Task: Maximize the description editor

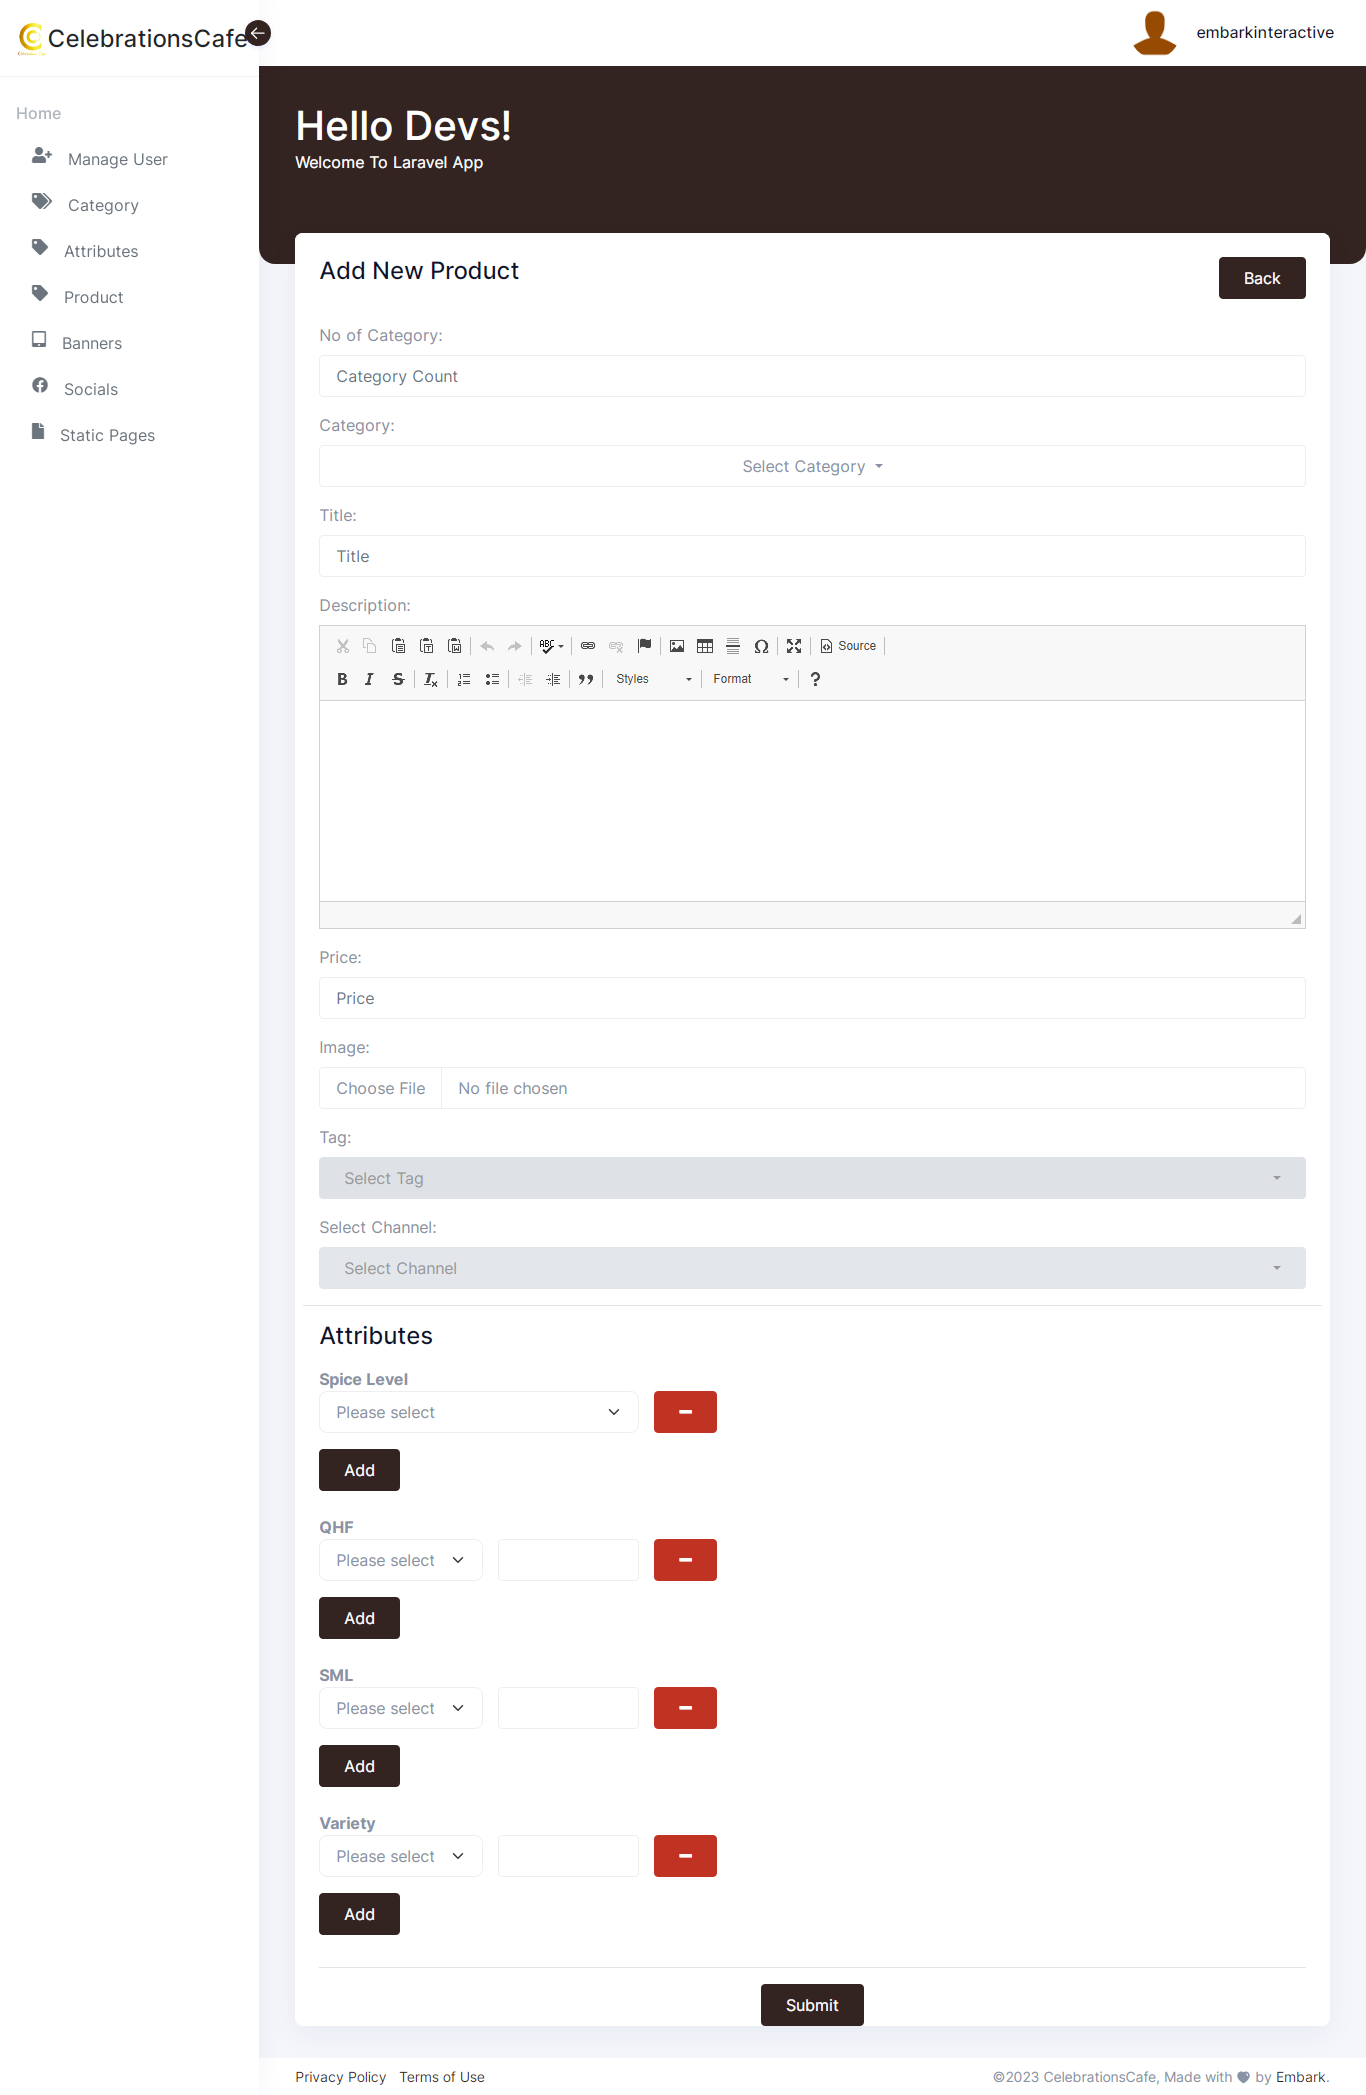Action: [794, 646]
